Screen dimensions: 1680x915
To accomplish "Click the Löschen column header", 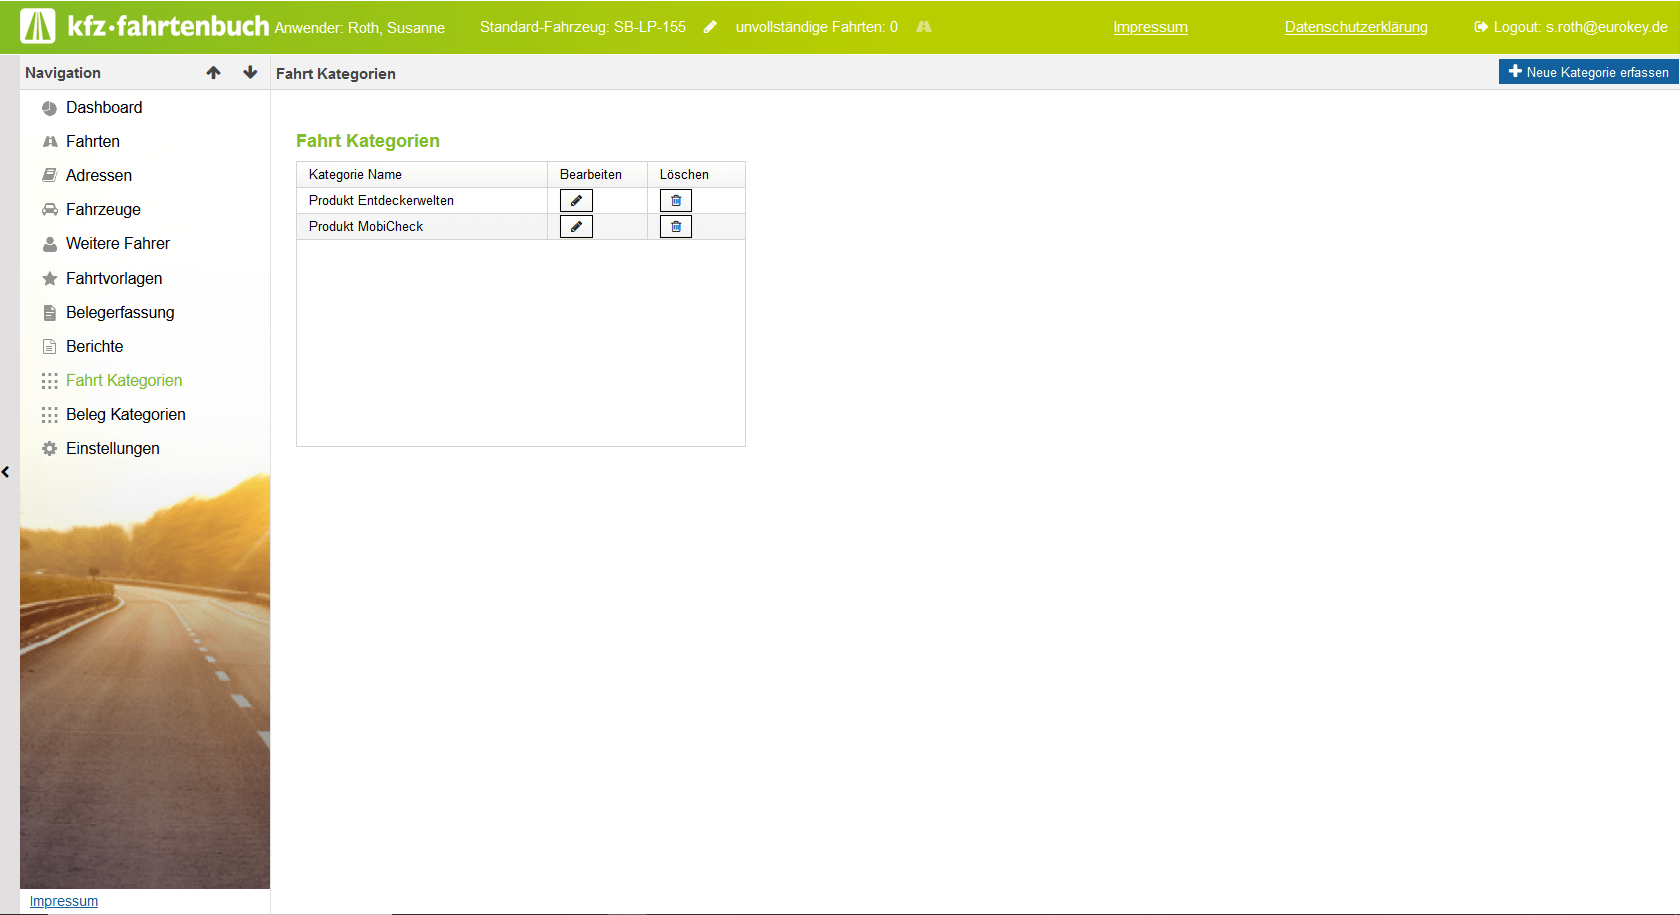I will tap(696, 174).
